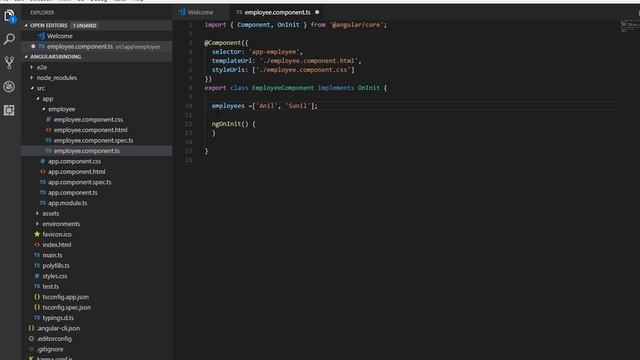Open typings.d.ts file
Screen dimensions: 640x360
(x=97, y=318)
